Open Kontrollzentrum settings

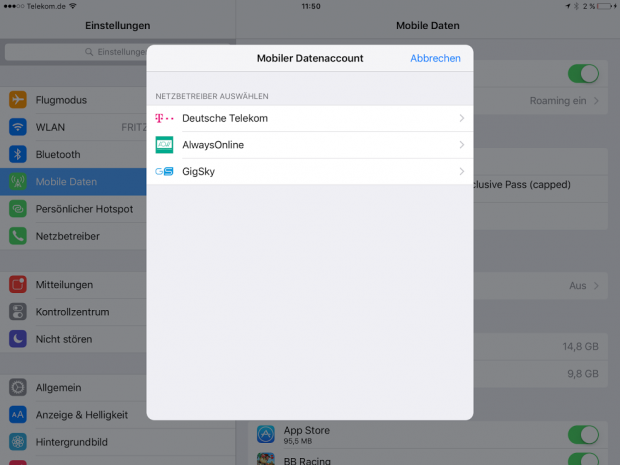pyautogui.click(x=73, y=312)
